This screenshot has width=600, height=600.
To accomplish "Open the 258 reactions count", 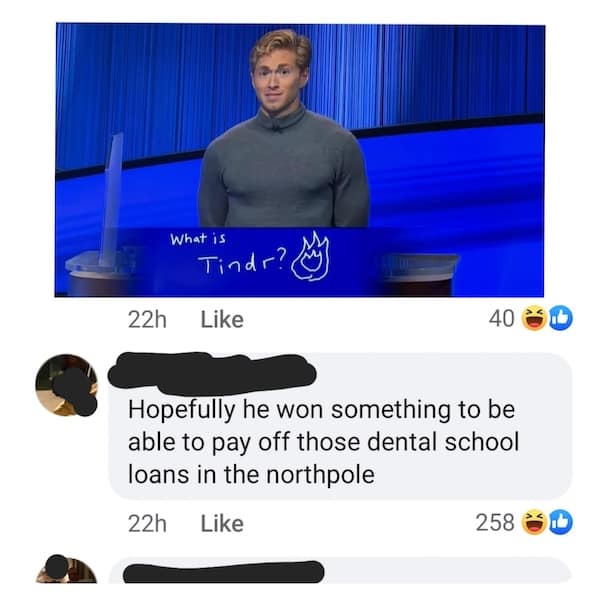I will point(495,522).
